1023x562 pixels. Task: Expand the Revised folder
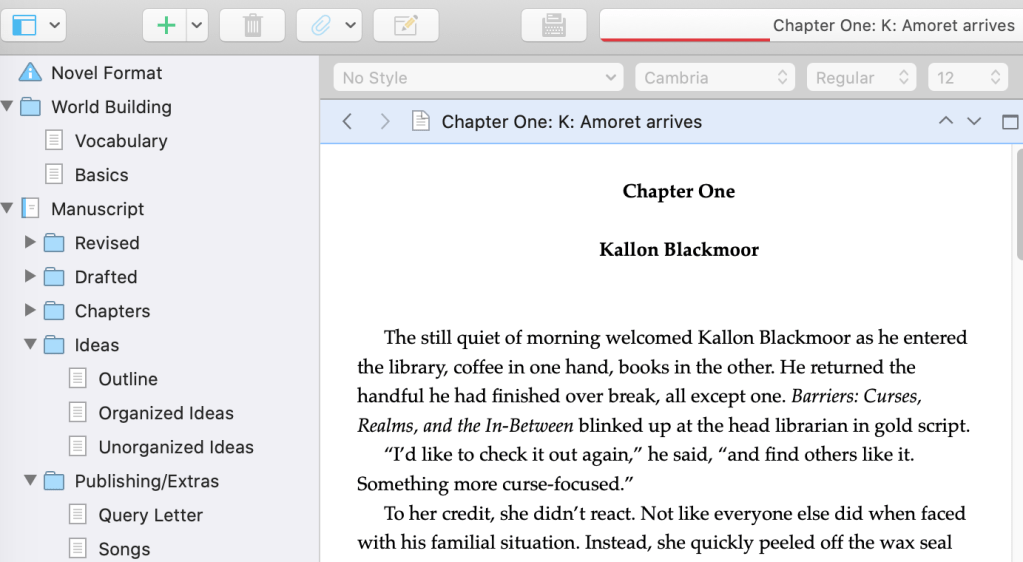pyautogui.click(x=30, y=243)
